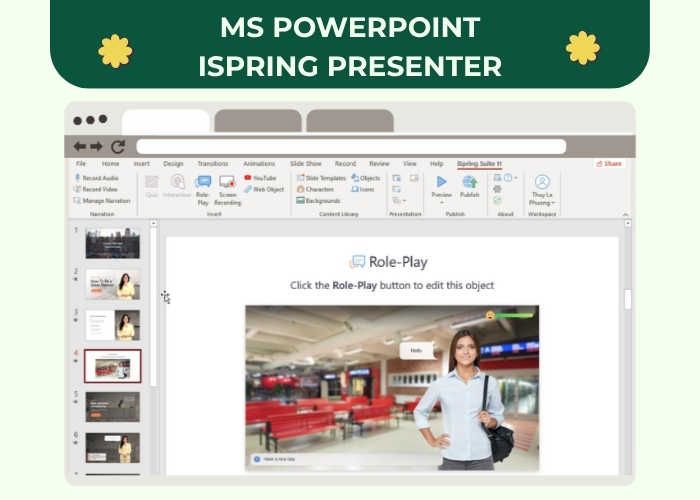
Task: Open the Thuy Le Phuong workspace account menu
Action: coord(542,190)
